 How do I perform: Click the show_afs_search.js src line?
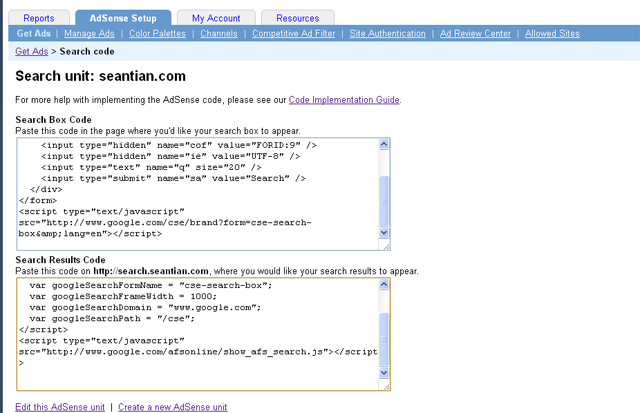(198, 352)
